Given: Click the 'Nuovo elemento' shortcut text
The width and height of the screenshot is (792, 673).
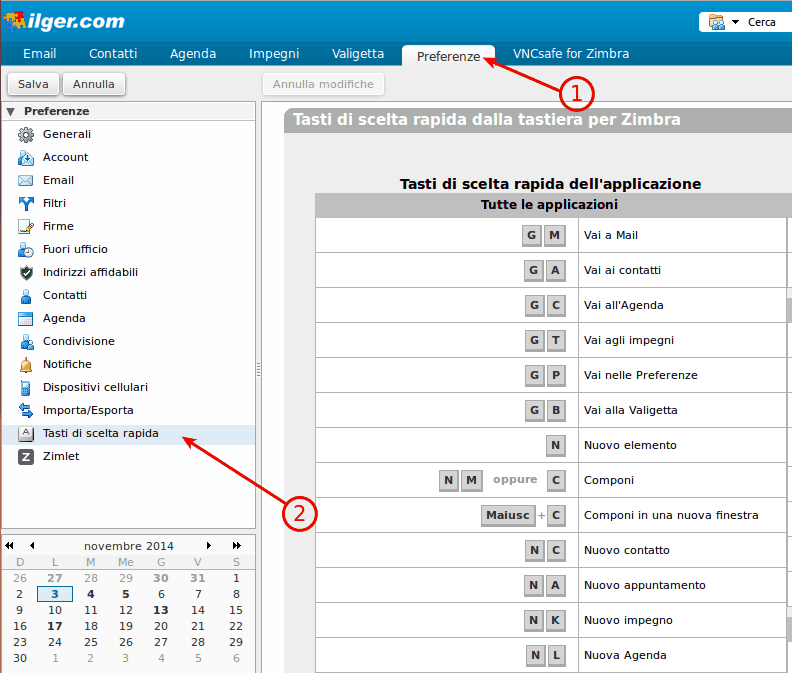Looking at the screenshot, I should coord(630,445).
